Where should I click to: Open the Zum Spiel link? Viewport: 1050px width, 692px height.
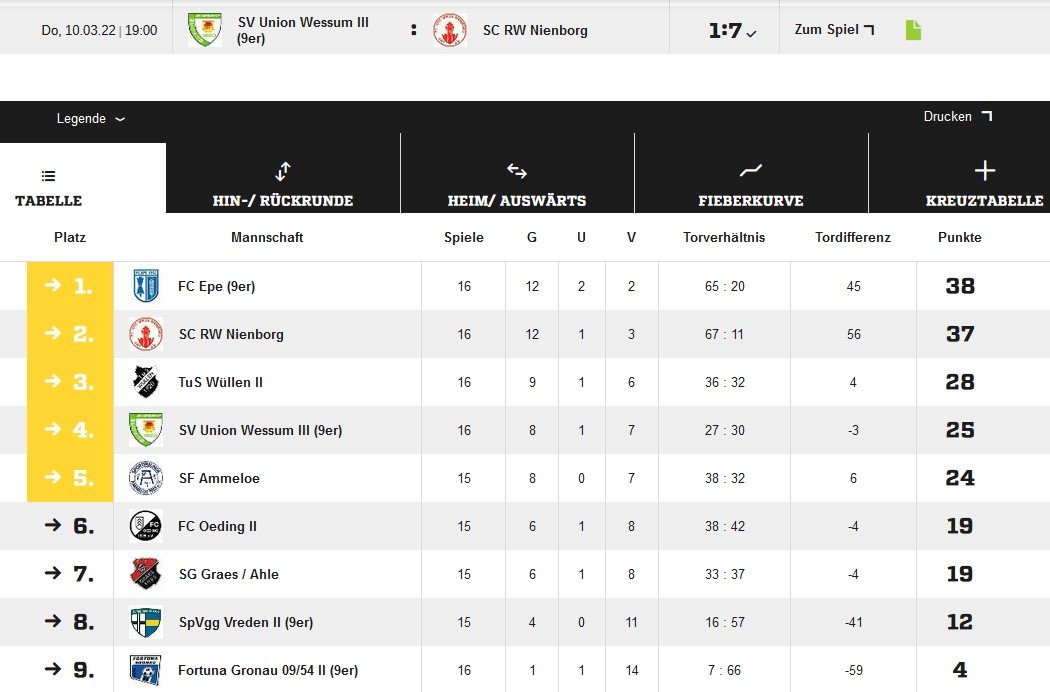(x=834, y=30)
